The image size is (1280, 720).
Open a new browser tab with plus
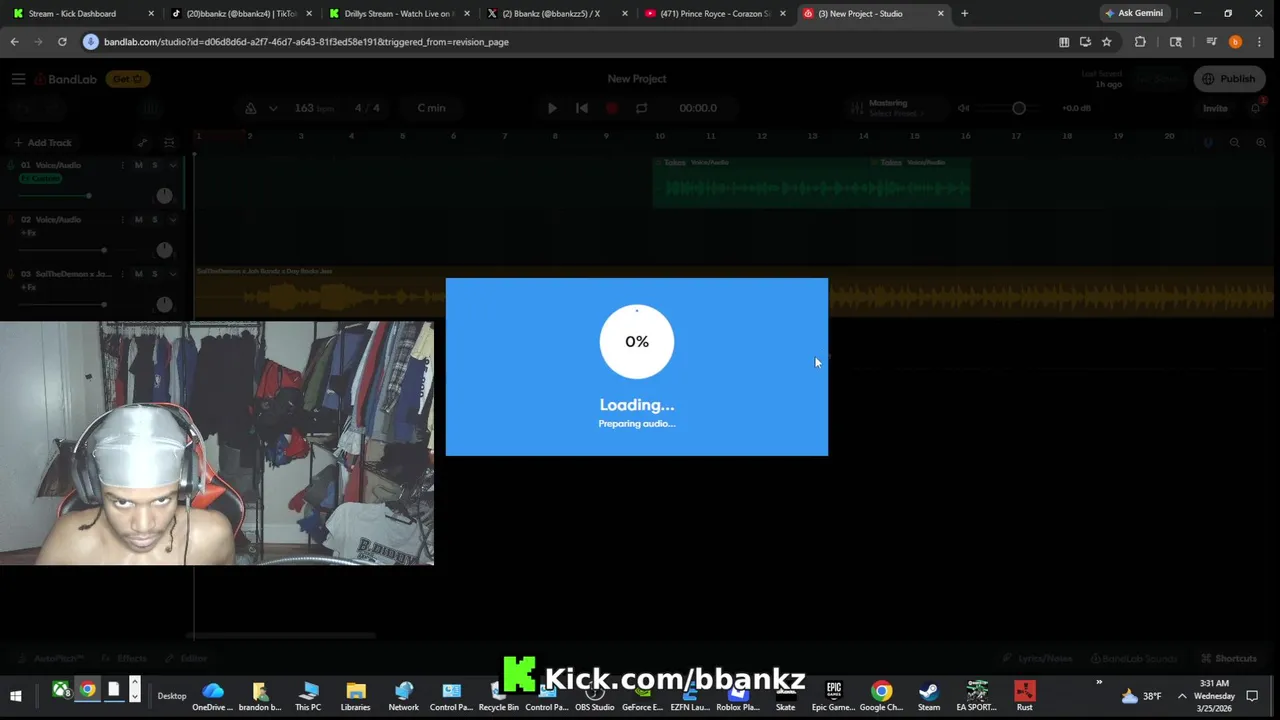tap(964, 13)
